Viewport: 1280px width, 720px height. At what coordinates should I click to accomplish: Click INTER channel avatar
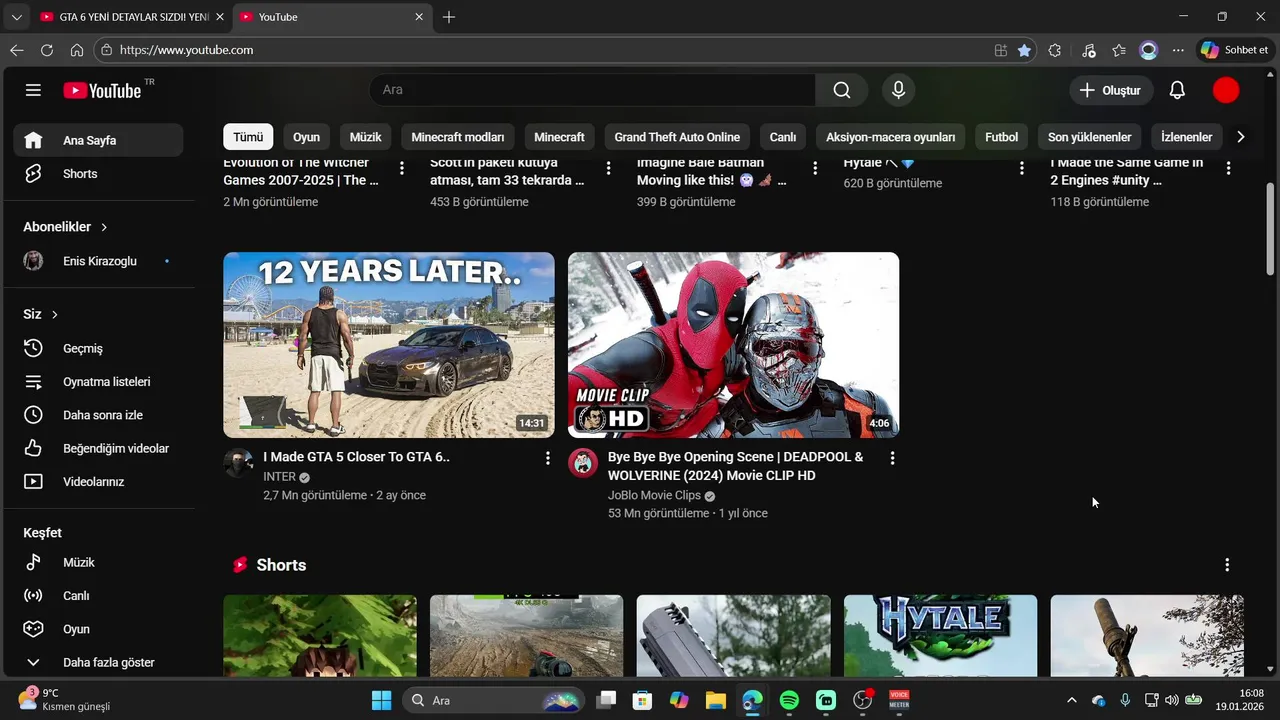coord(238,463)
